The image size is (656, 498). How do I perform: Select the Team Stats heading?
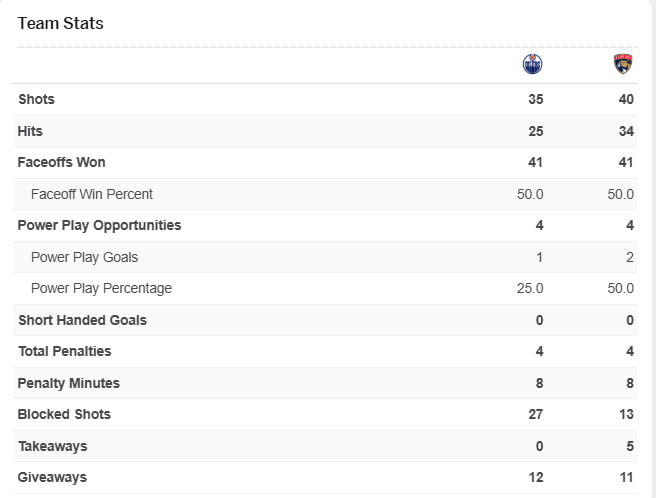60,23
